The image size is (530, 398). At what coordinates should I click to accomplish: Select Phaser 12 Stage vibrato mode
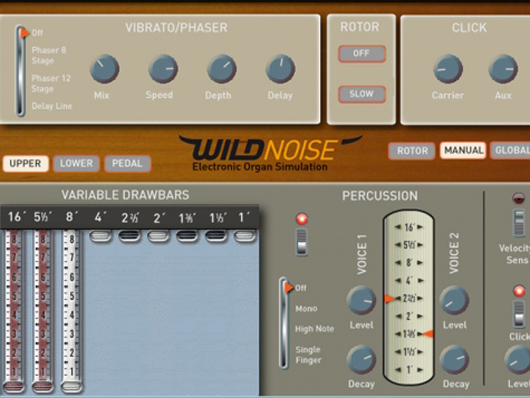point(51,84)
